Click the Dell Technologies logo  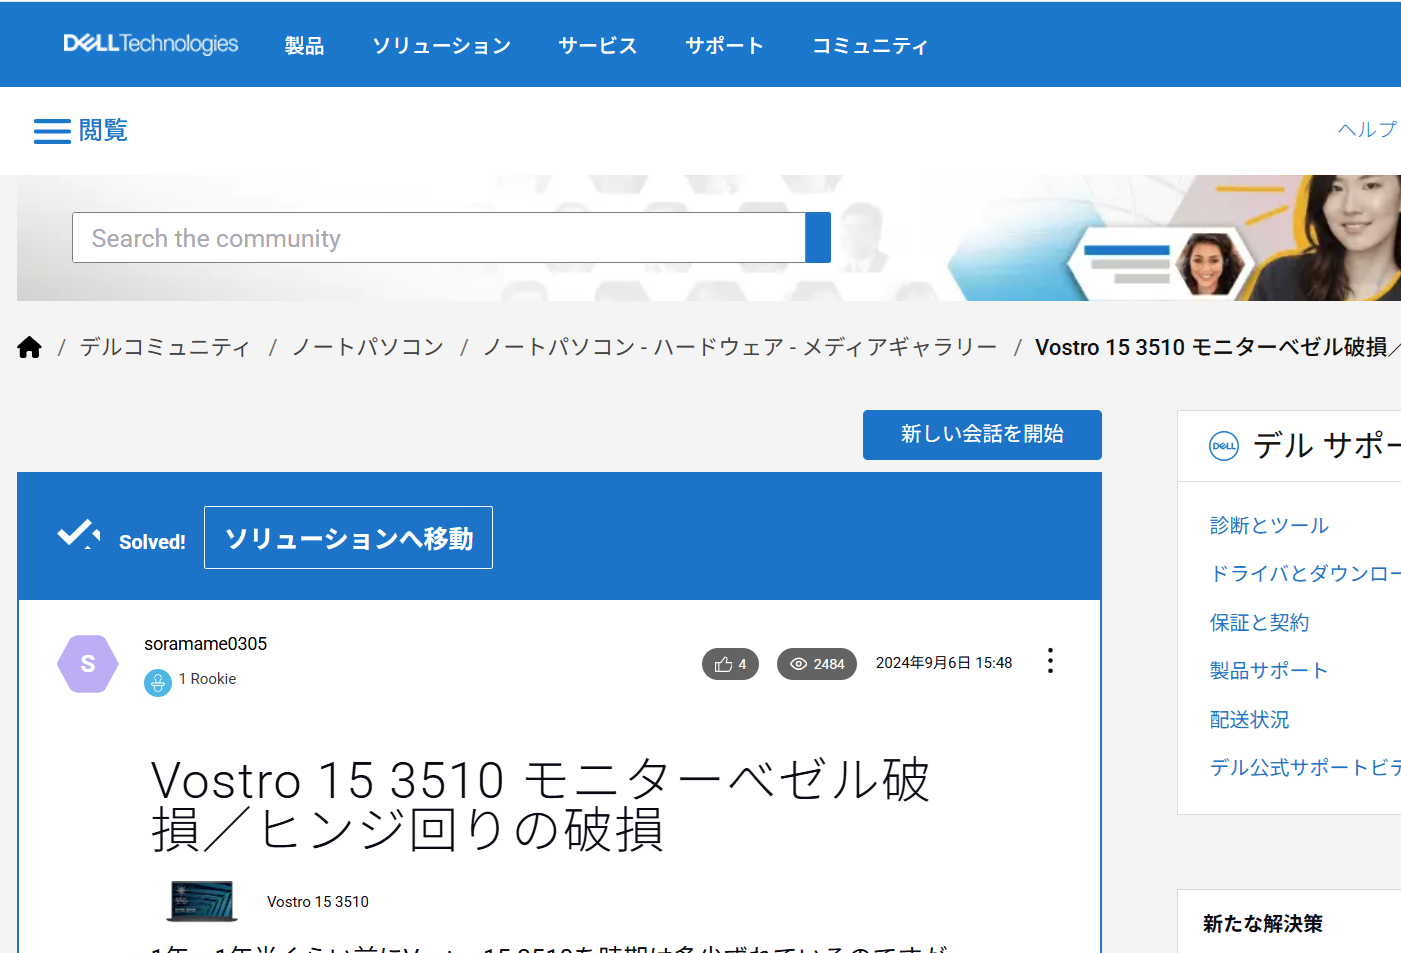(x=151, y=44)
